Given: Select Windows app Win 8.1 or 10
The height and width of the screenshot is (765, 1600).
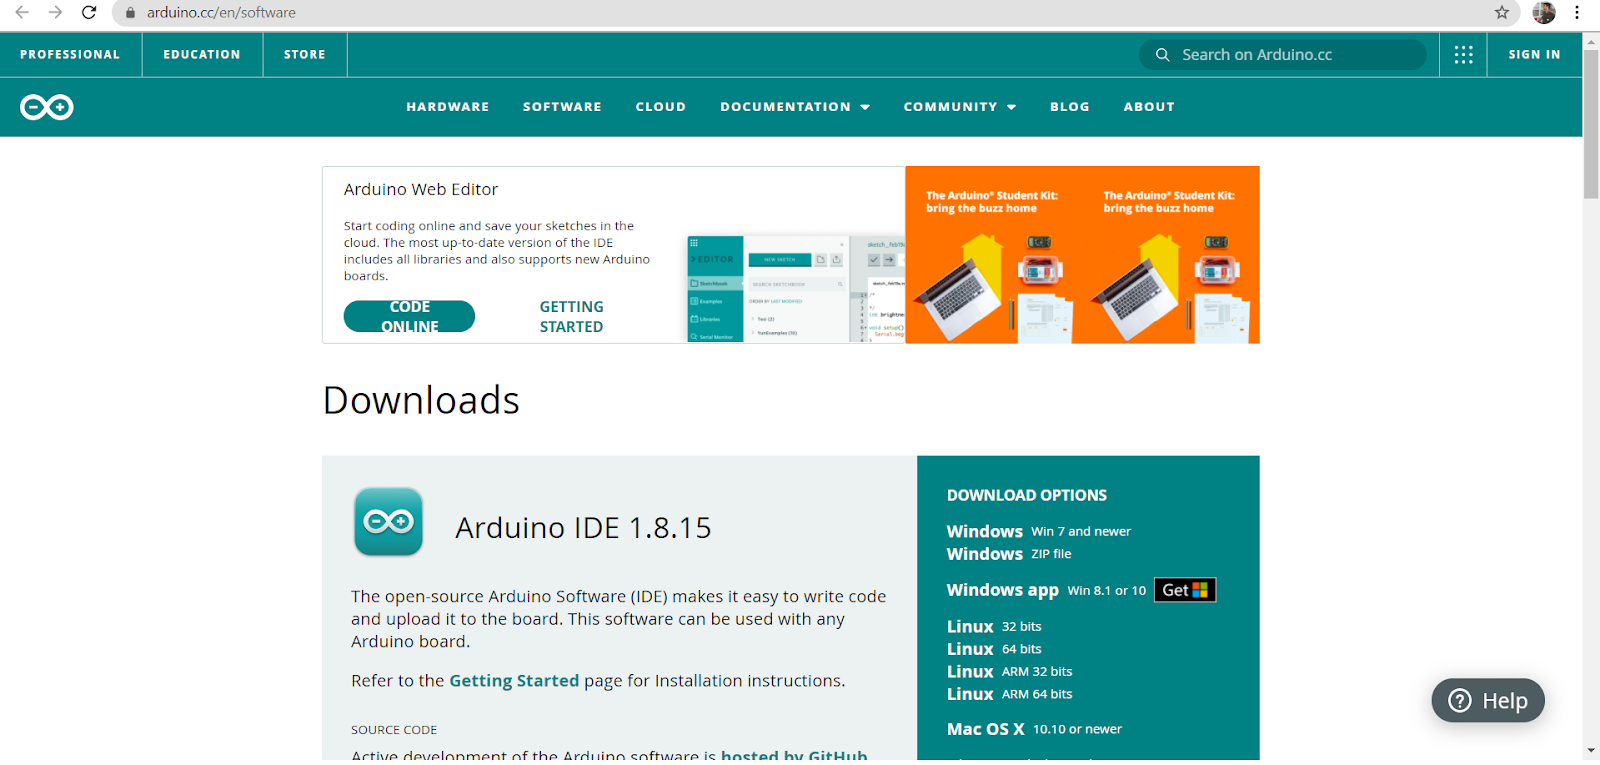Looking at the screenshot, I should (1046, 590).
